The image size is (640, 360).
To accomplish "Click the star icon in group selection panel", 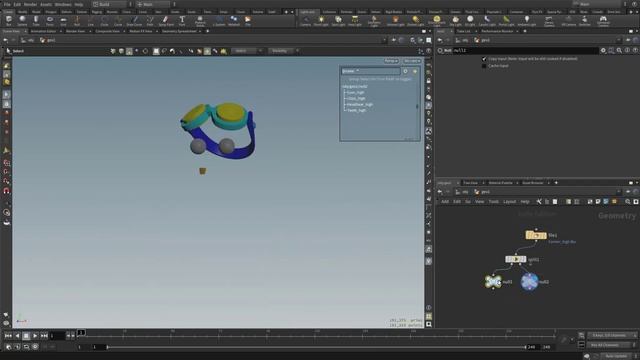I will pyautogui.click(x=415, y=71).
